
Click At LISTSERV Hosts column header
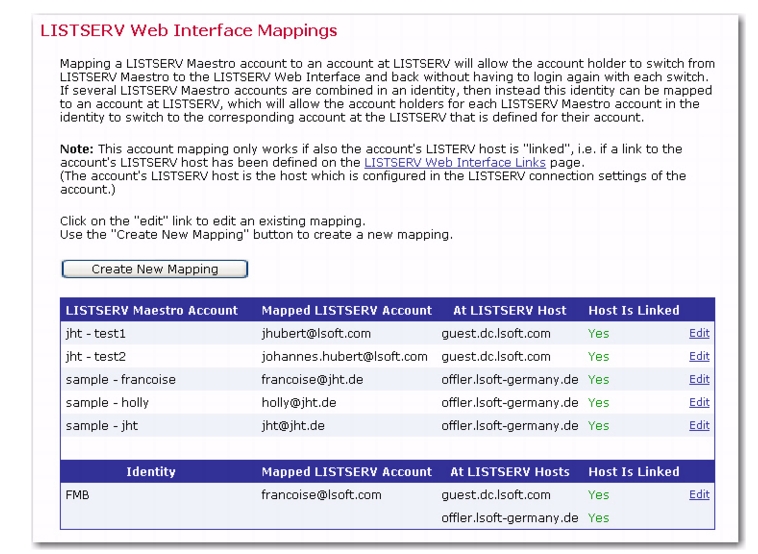point(510,472)
